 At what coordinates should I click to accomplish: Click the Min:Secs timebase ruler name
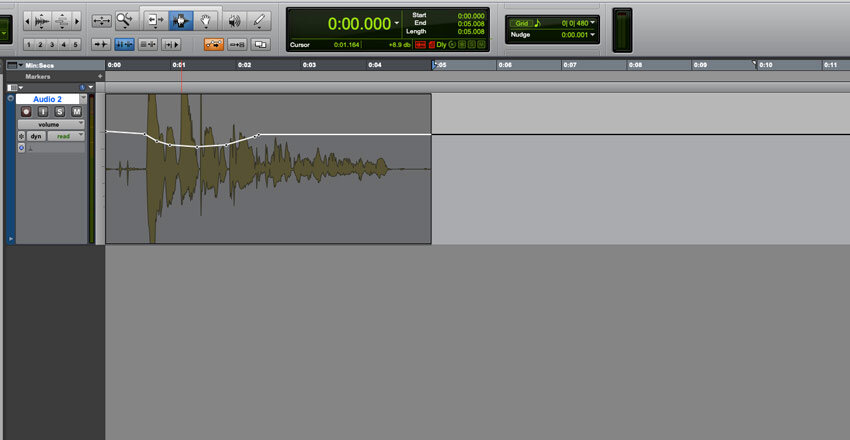click(x=40, y=66)
